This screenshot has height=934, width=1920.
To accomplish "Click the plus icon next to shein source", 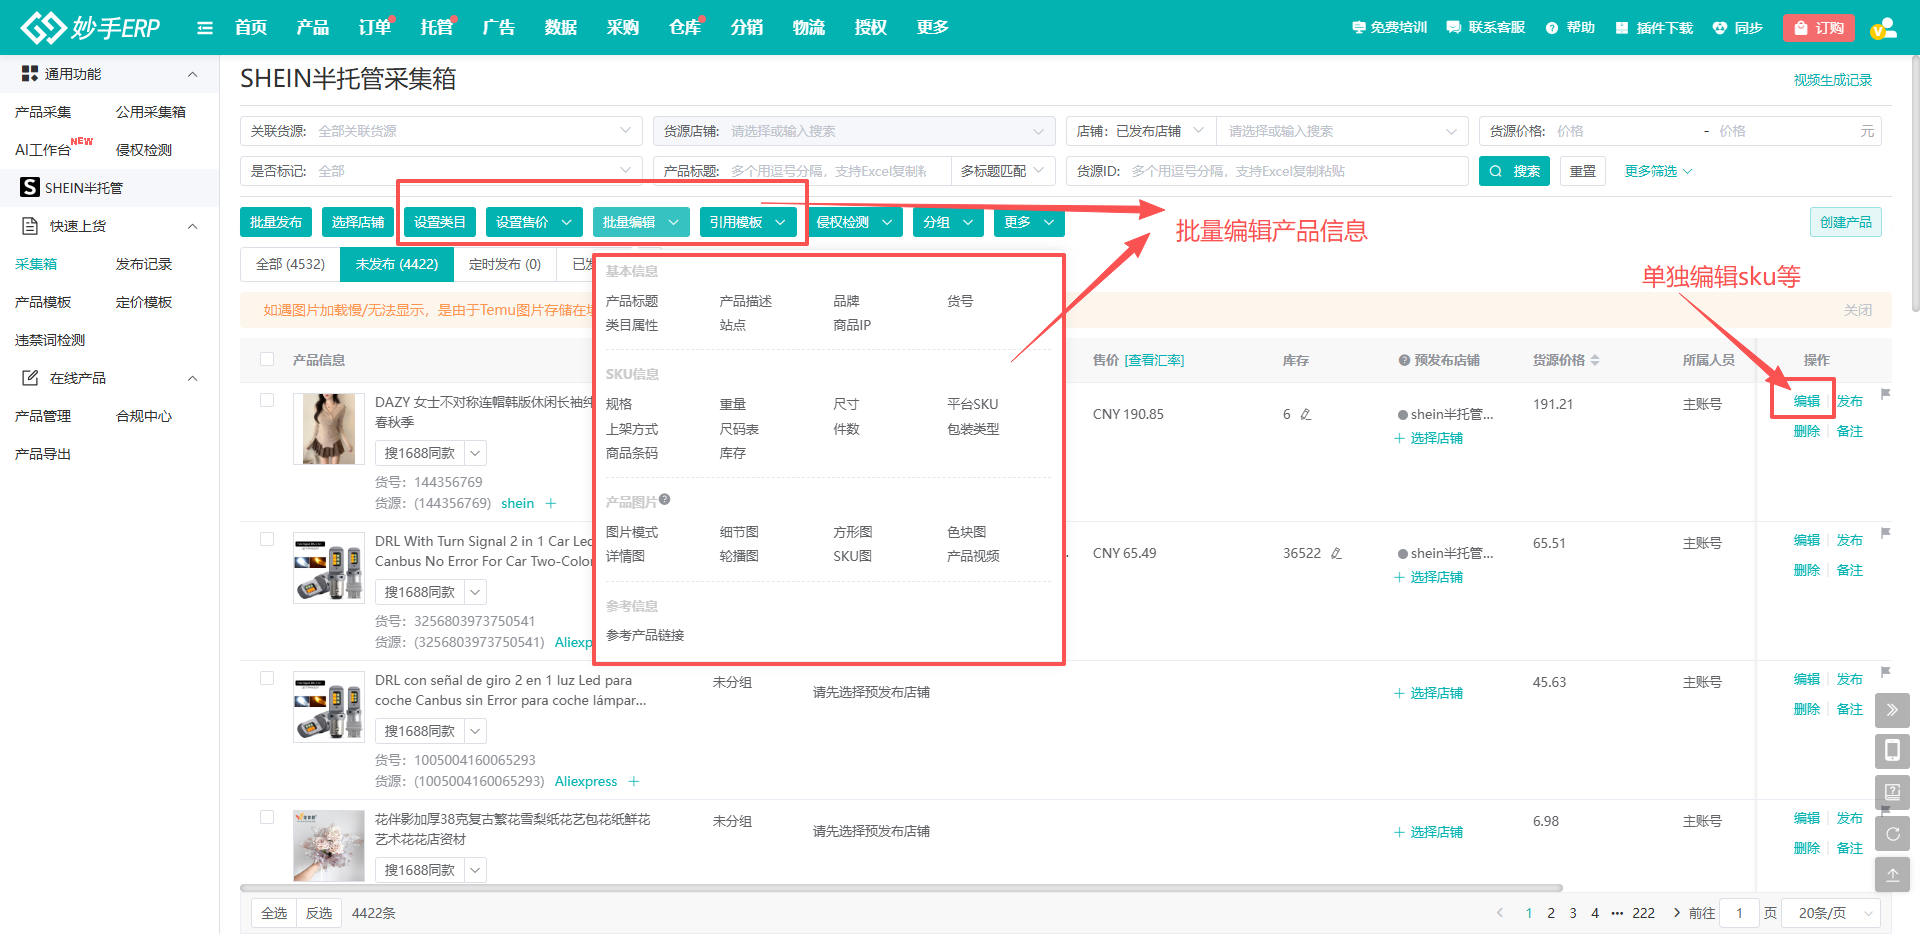I will (x=551, y=503).
